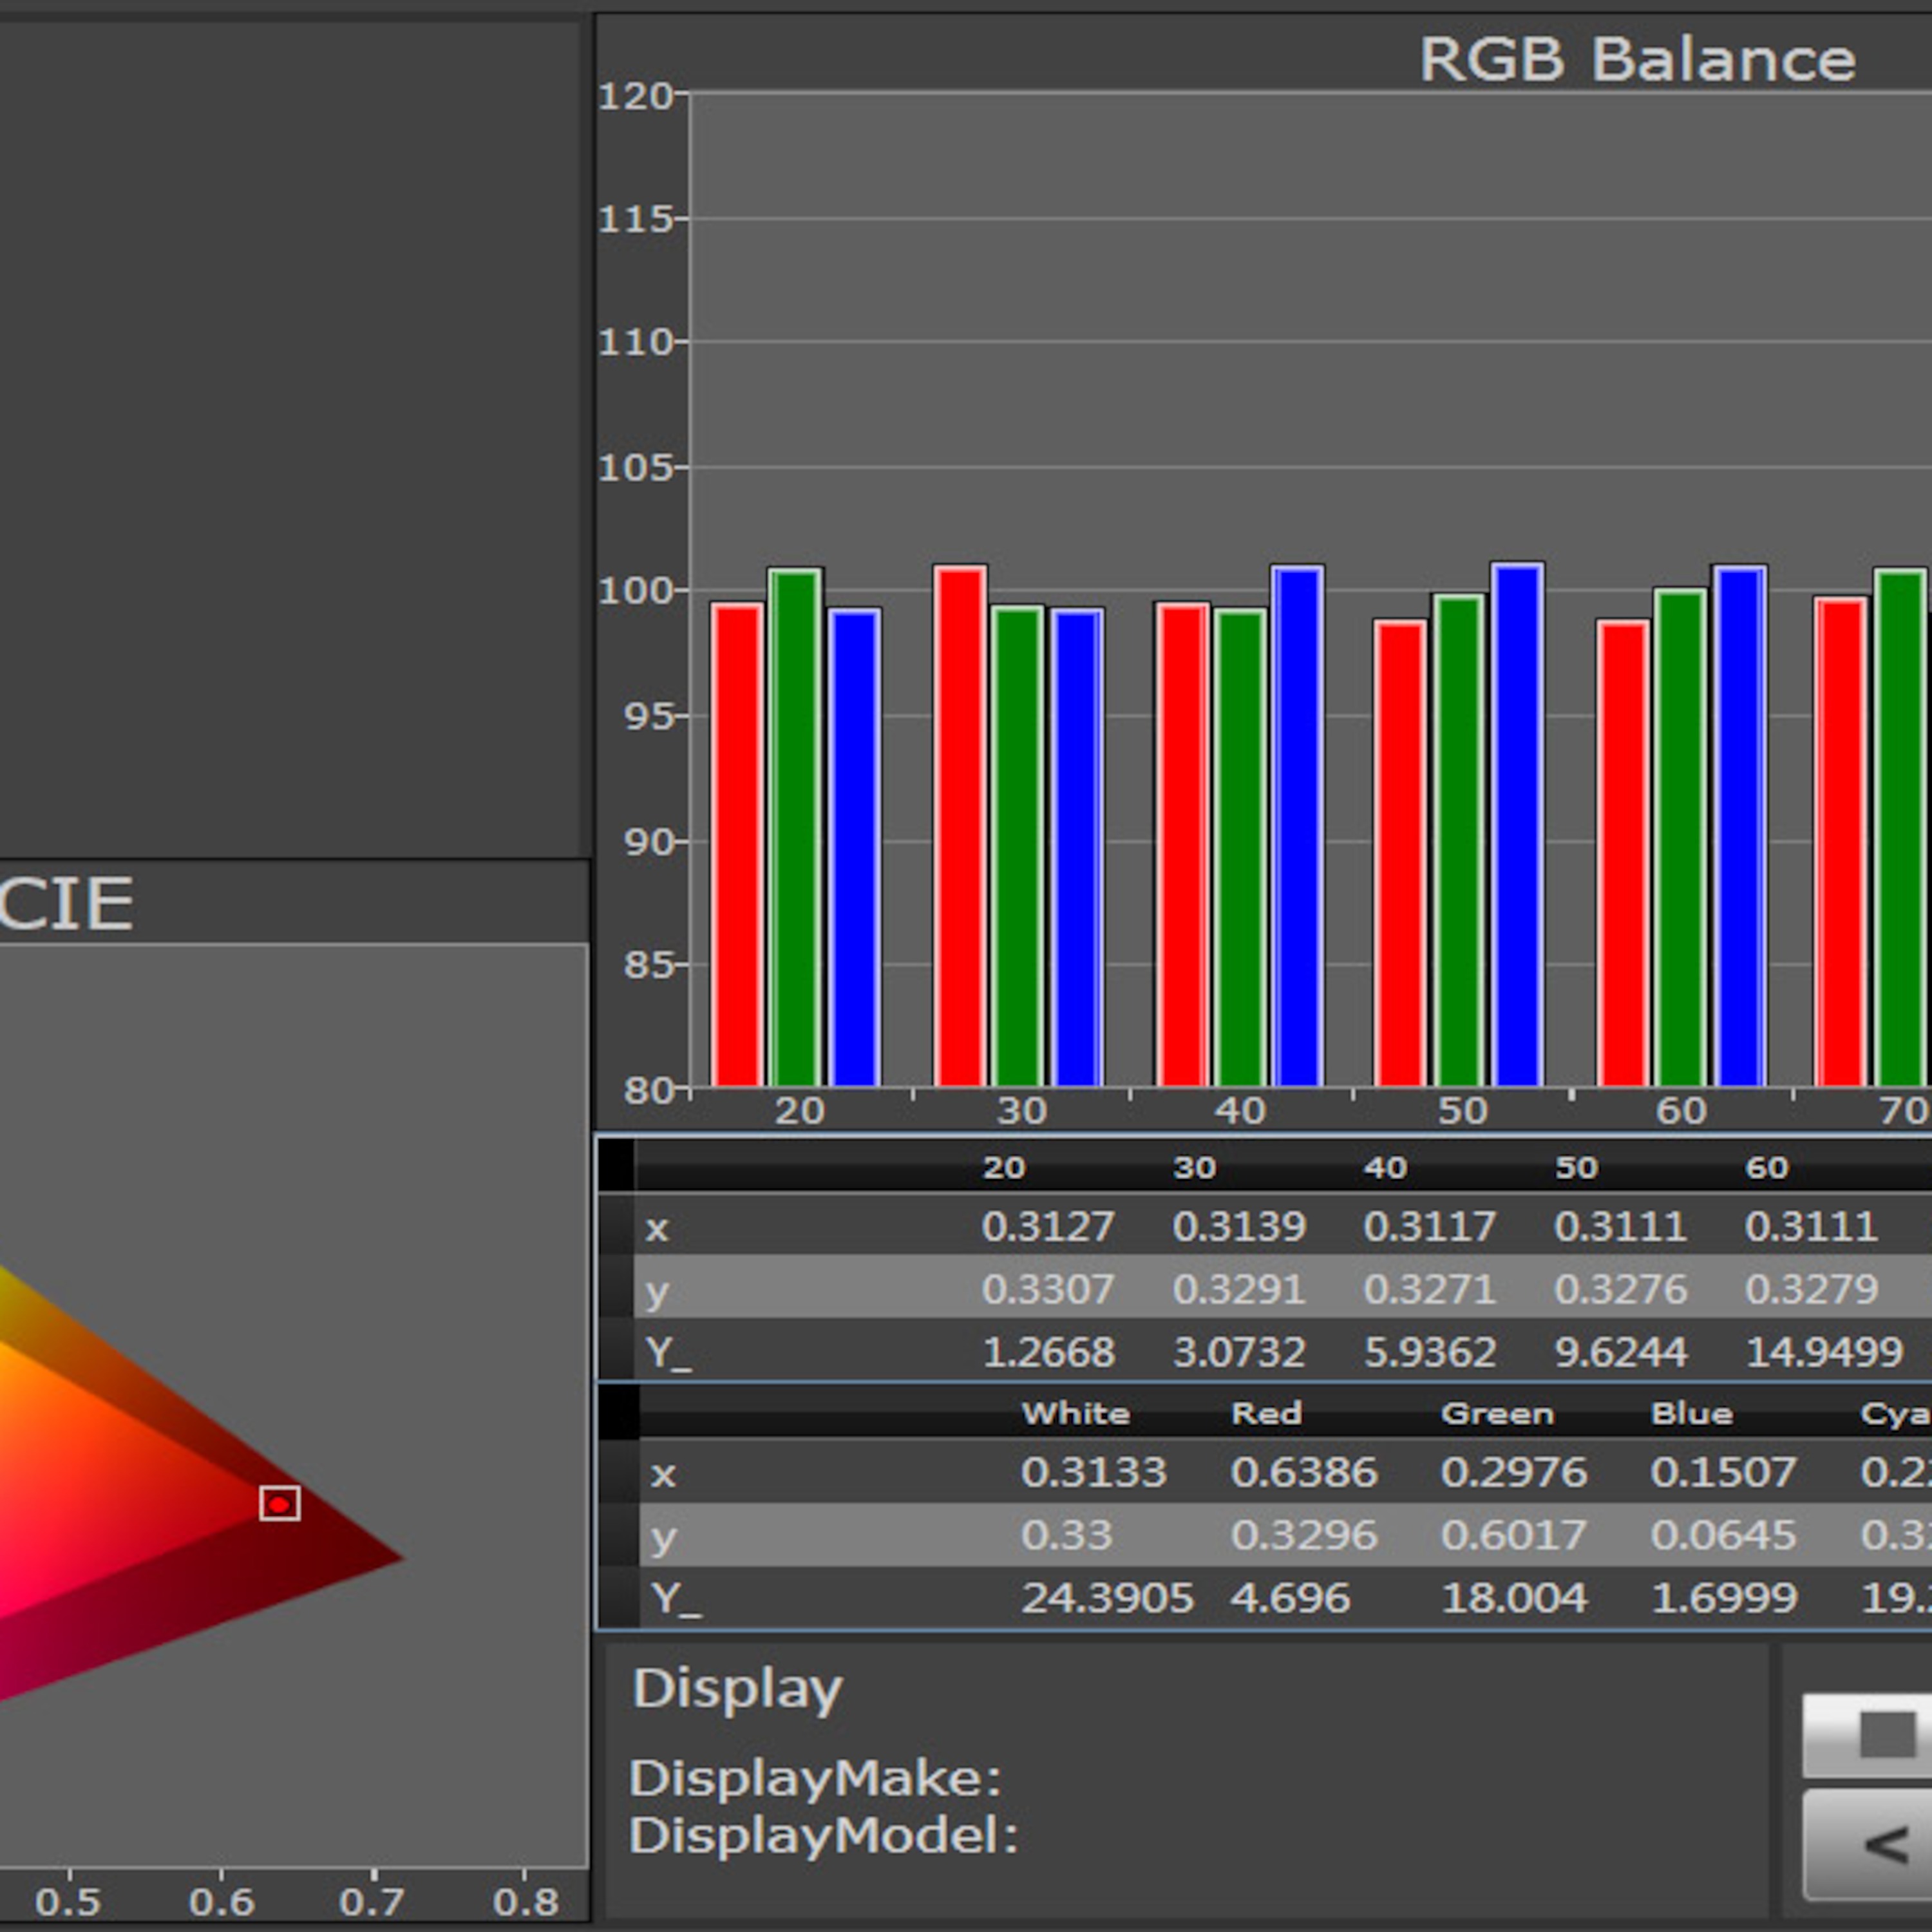Select the red target point in CIE chart
The height and width of the screenshot is (1932, 1932).
click(280, 1503)
